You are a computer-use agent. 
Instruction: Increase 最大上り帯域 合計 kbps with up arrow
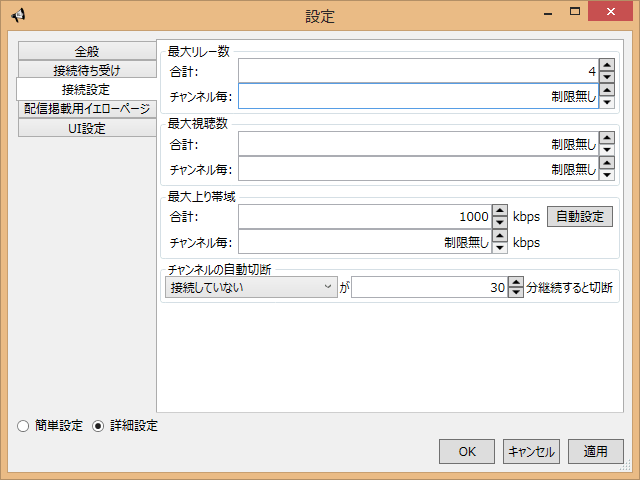500,211
